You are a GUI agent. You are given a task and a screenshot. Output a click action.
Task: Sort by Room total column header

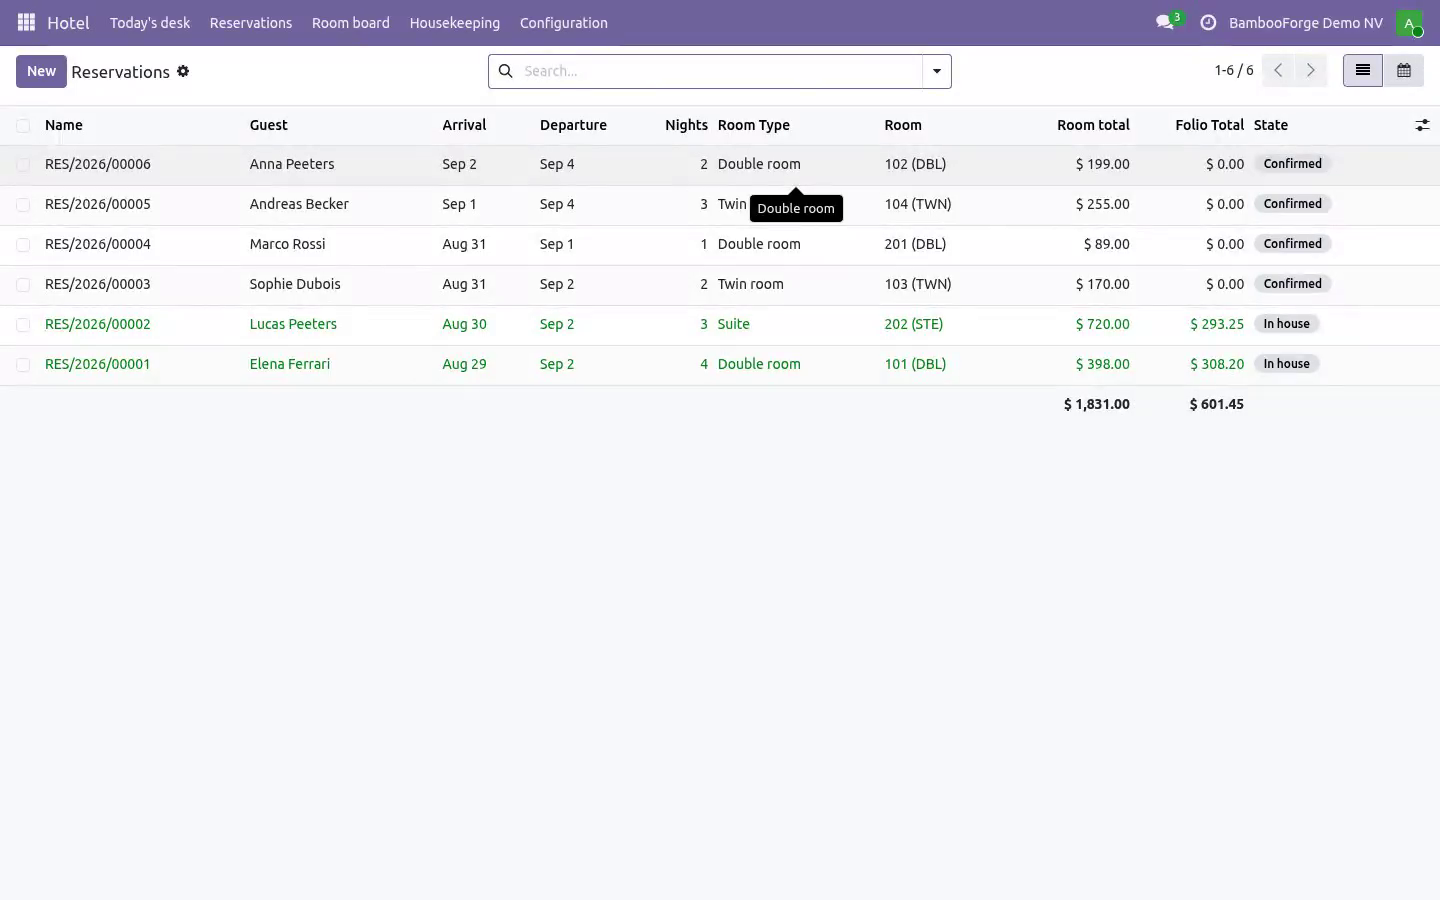pos(1093,125)
